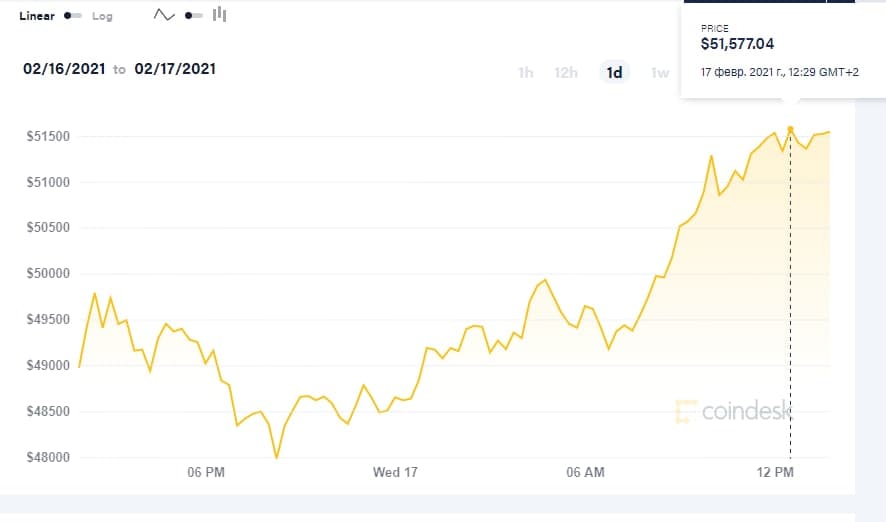Click the 12 PM x-axis label

tap(775, 471)
